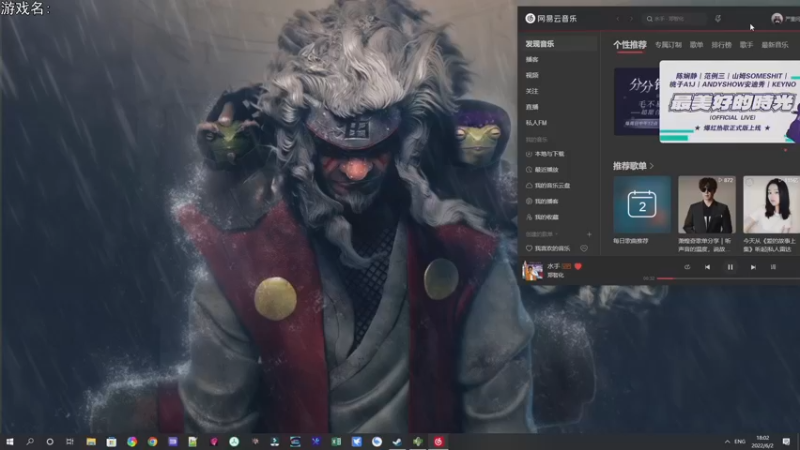Unlike the song with the red heart
The height and width of the screenshot is (450, 800).
pyautogui.click(x=578, y=266)
